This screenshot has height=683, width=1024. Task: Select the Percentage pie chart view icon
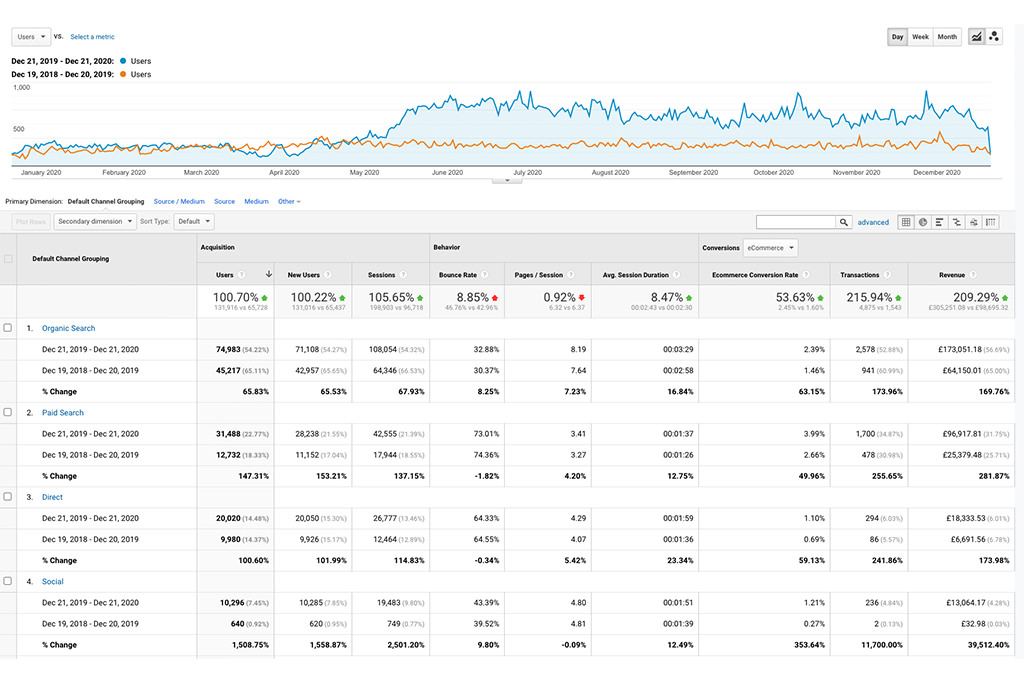pyautogui.click(x=922, y=222)
